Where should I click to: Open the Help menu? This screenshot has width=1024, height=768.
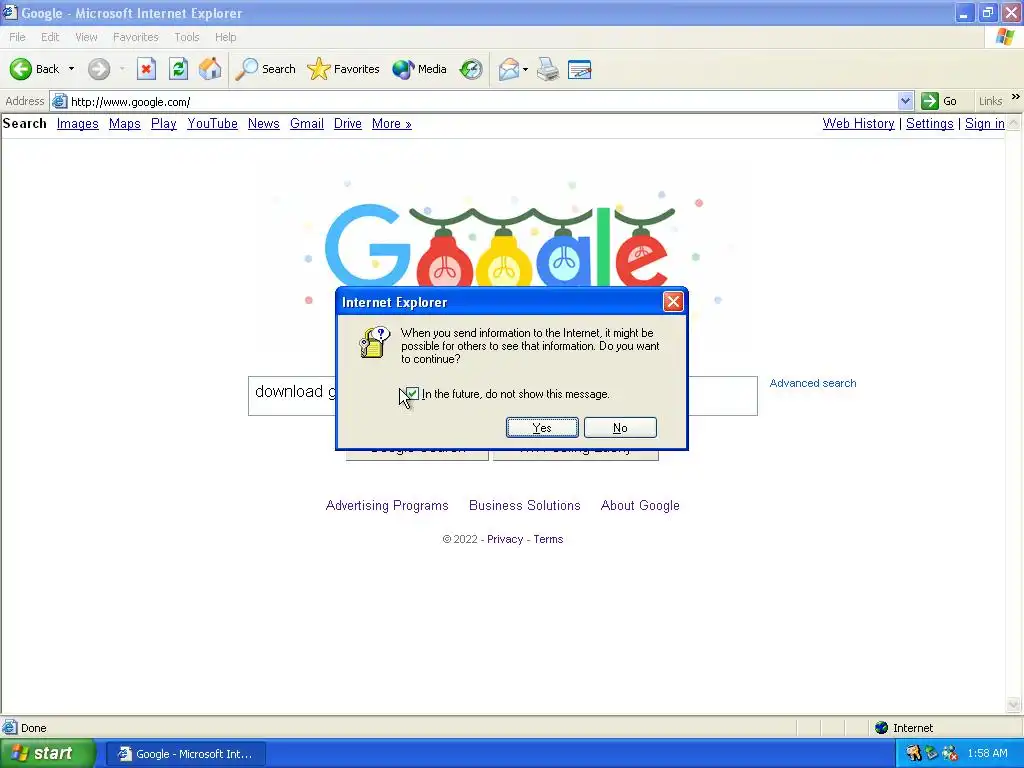click(x=226, y=37)
